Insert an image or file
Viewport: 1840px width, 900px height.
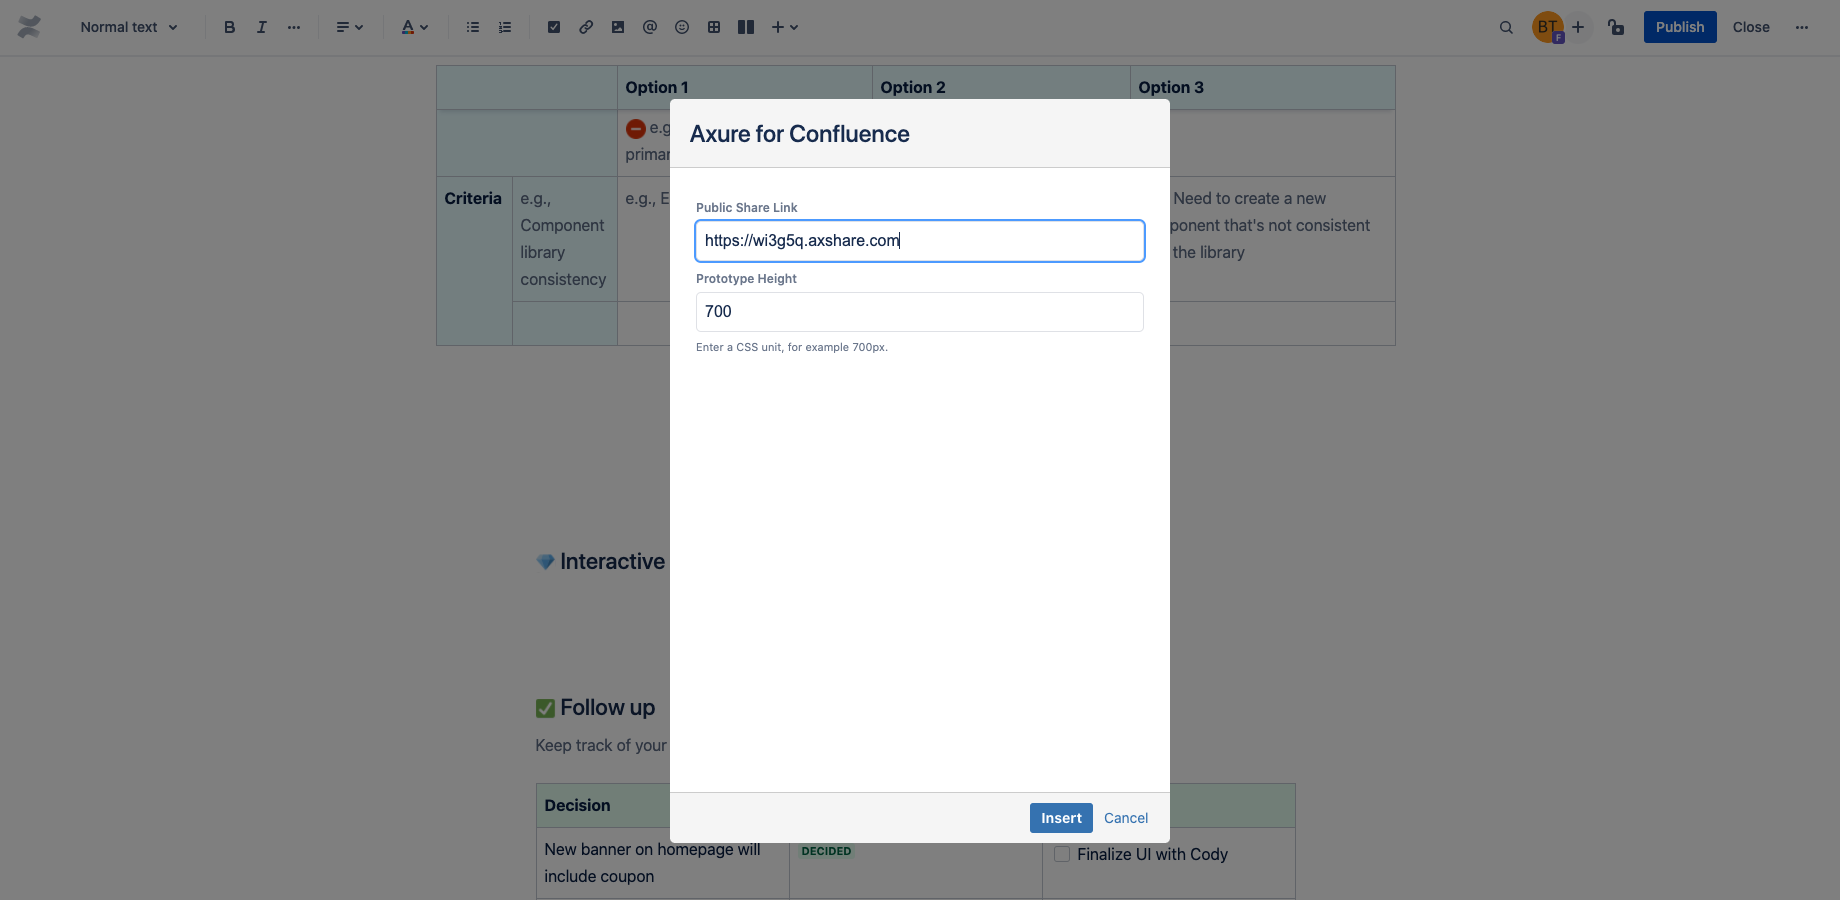(x=618, y=27)
